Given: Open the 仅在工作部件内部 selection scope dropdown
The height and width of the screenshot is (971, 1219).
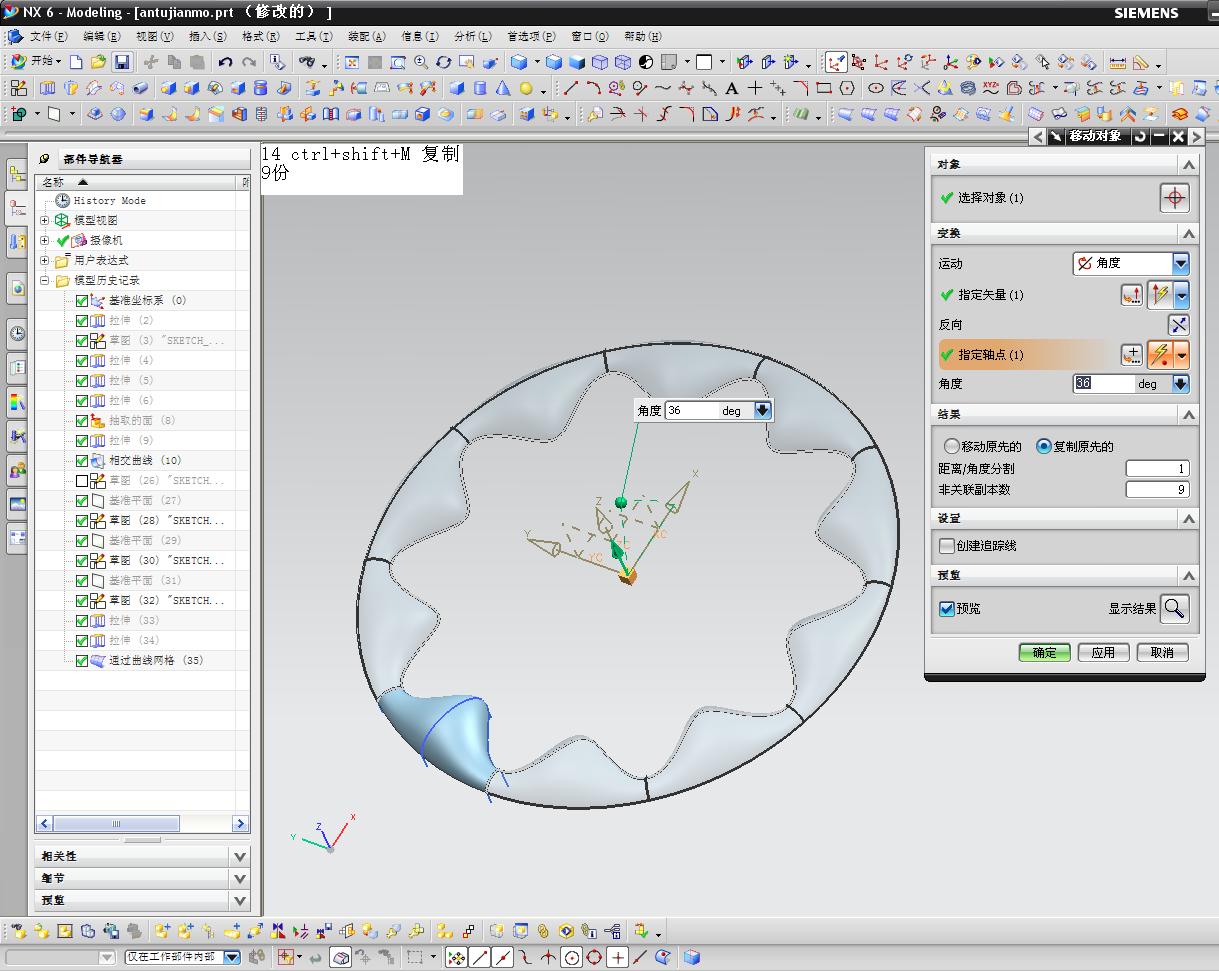Looking at the screenshot, I should click(232, 957).
